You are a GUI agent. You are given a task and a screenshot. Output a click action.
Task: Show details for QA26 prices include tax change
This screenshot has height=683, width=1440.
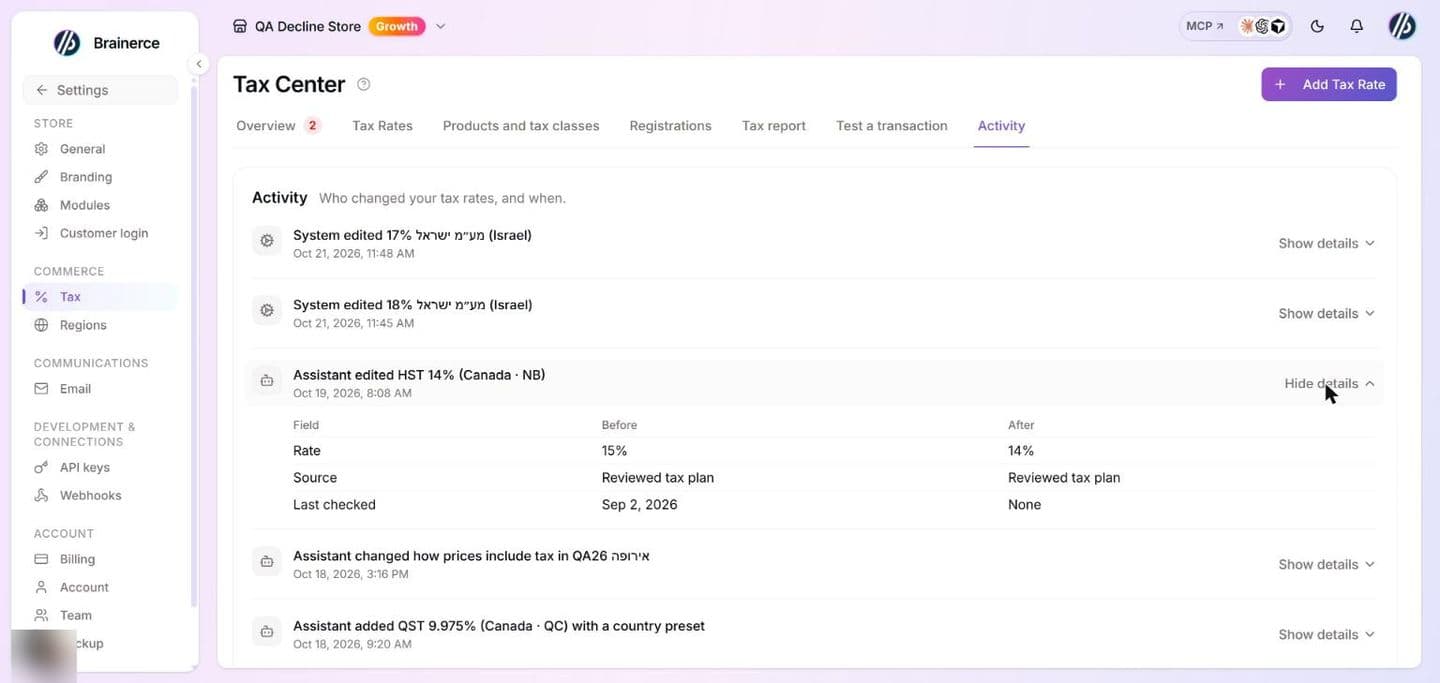click(1327, 564)
